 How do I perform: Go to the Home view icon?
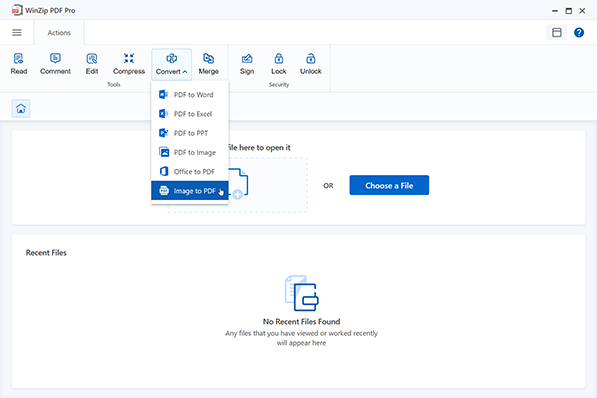pos(21,109)
